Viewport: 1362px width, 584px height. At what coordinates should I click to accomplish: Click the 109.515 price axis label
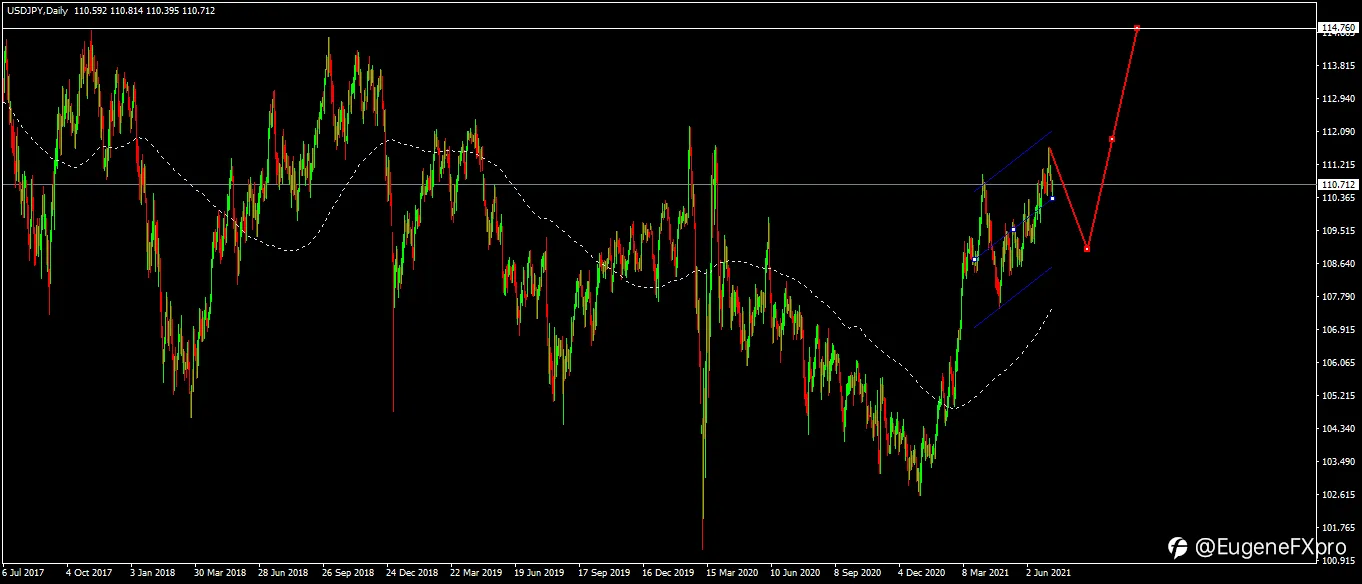1337,231
